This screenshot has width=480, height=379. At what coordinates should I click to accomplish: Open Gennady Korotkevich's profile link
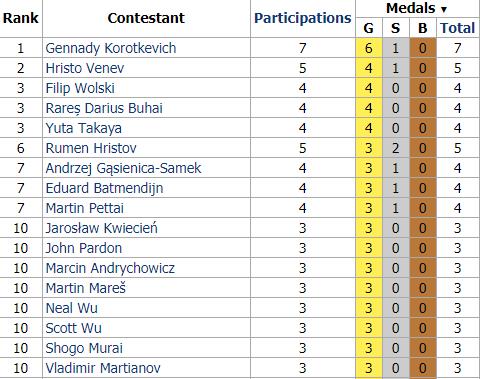[111, 48]
